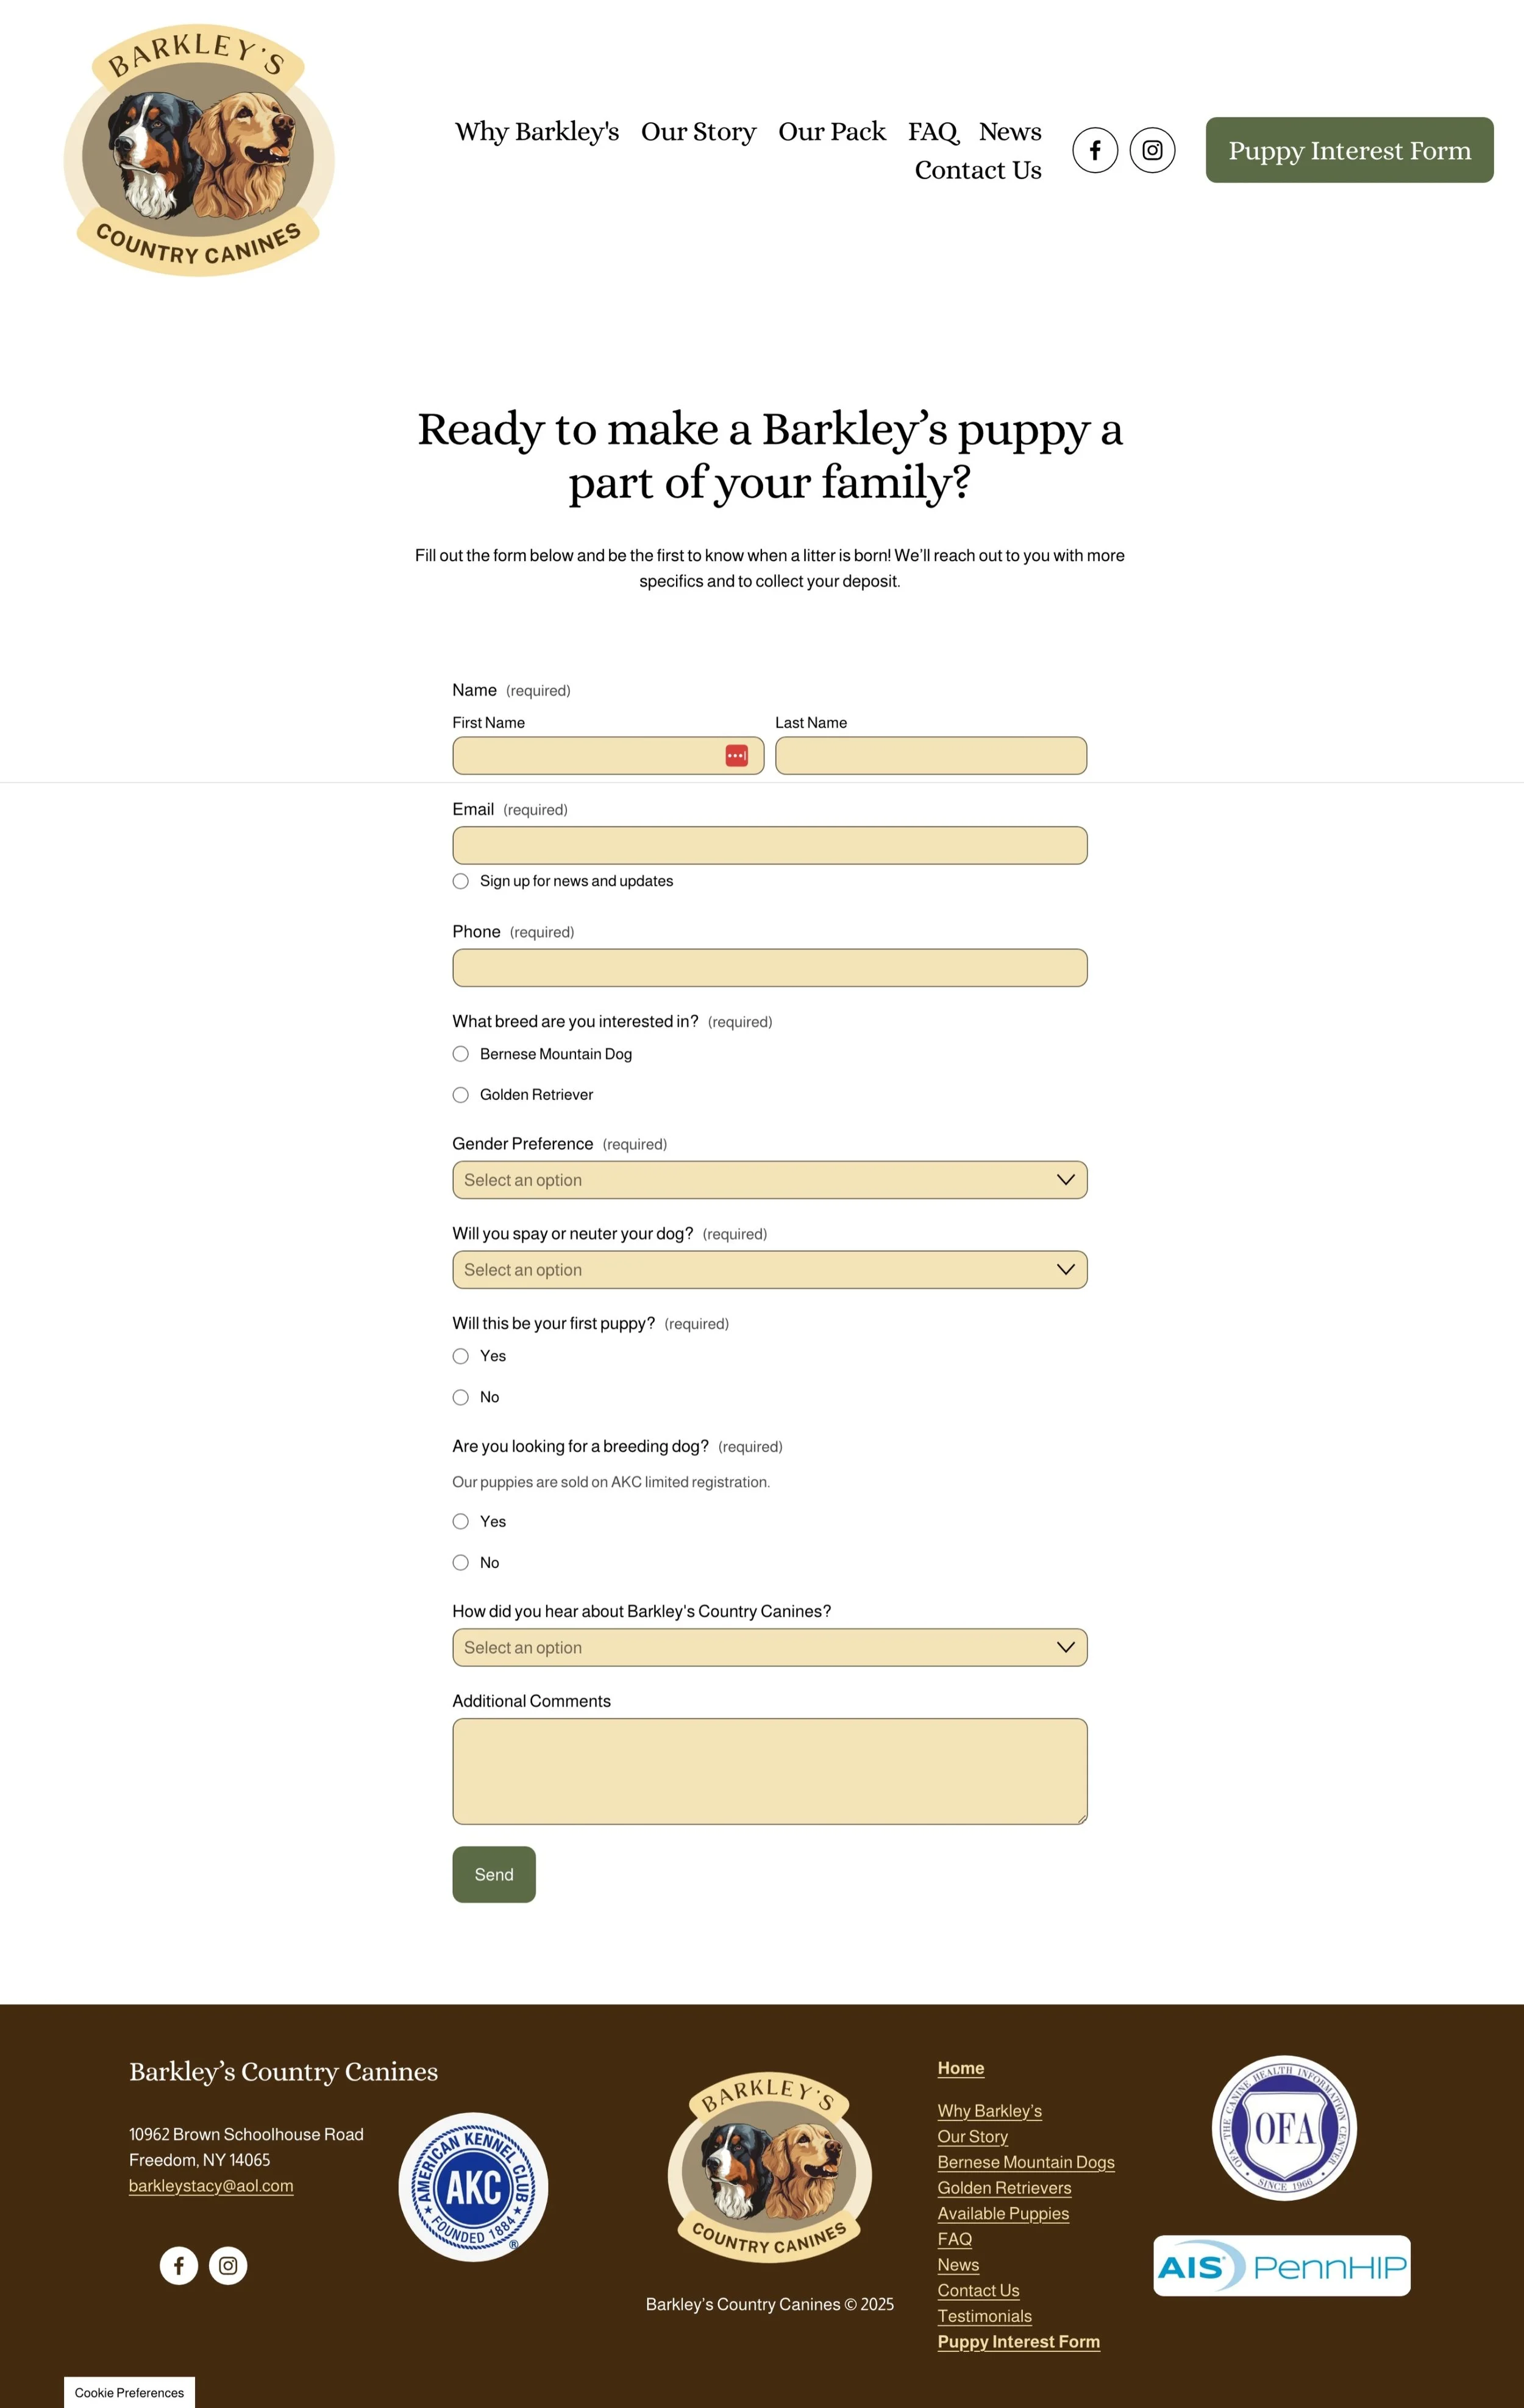1524x2408 pixels.
Task: Click the barkleystacy@aol.com email link
Action: pos(211,2186)
